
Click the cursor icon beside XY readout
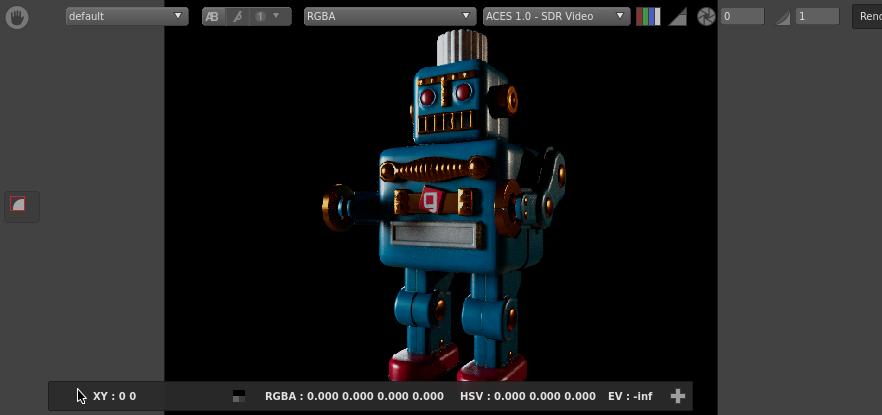tap(81, 396)
